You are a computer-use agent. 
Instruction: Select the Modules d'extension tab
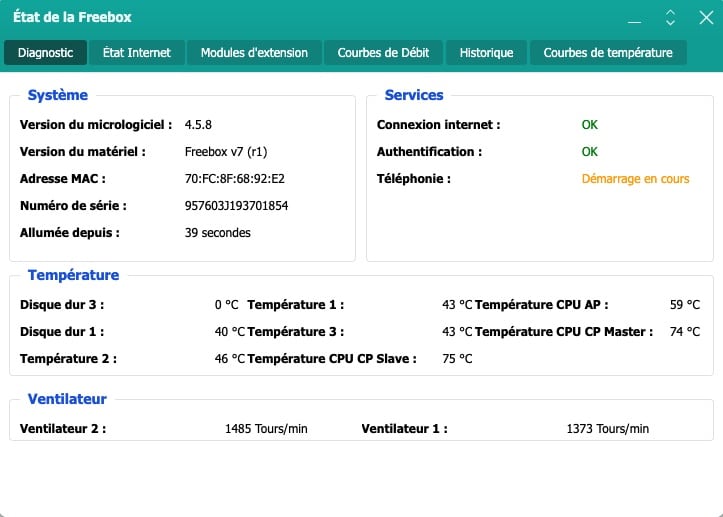click(254, 53)
